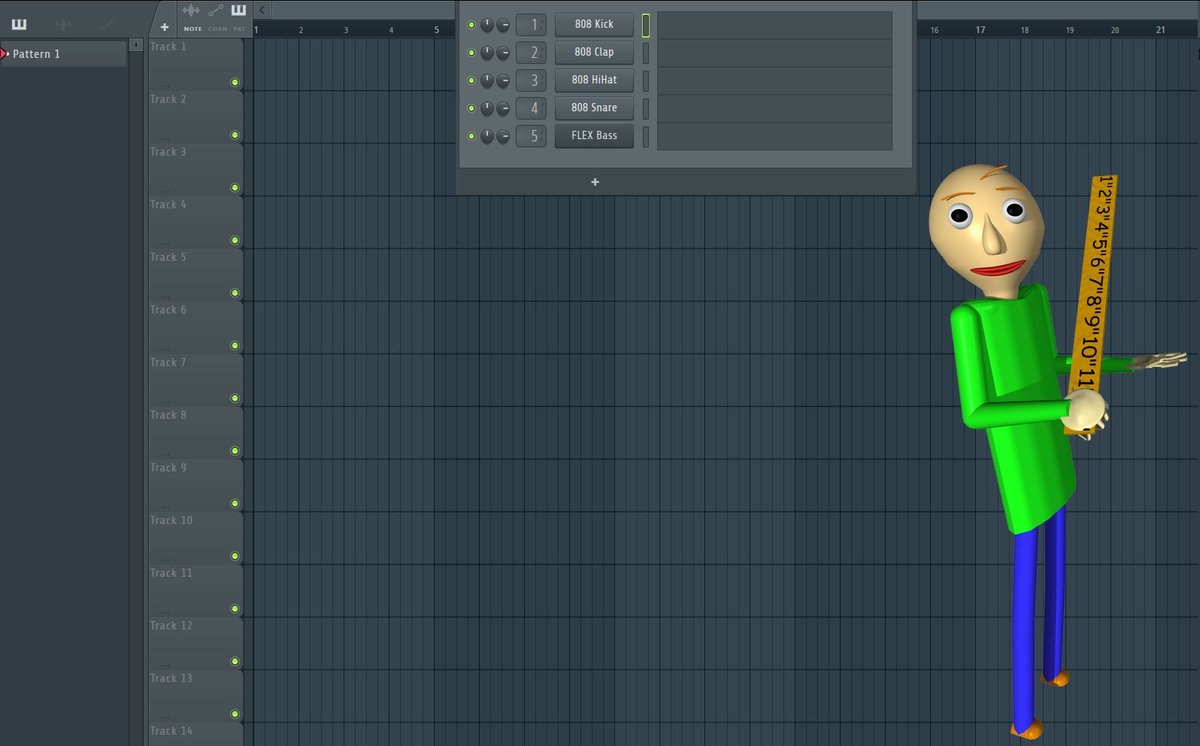Click the 808 Snare channel select indicator

click(x=646, y=109)
